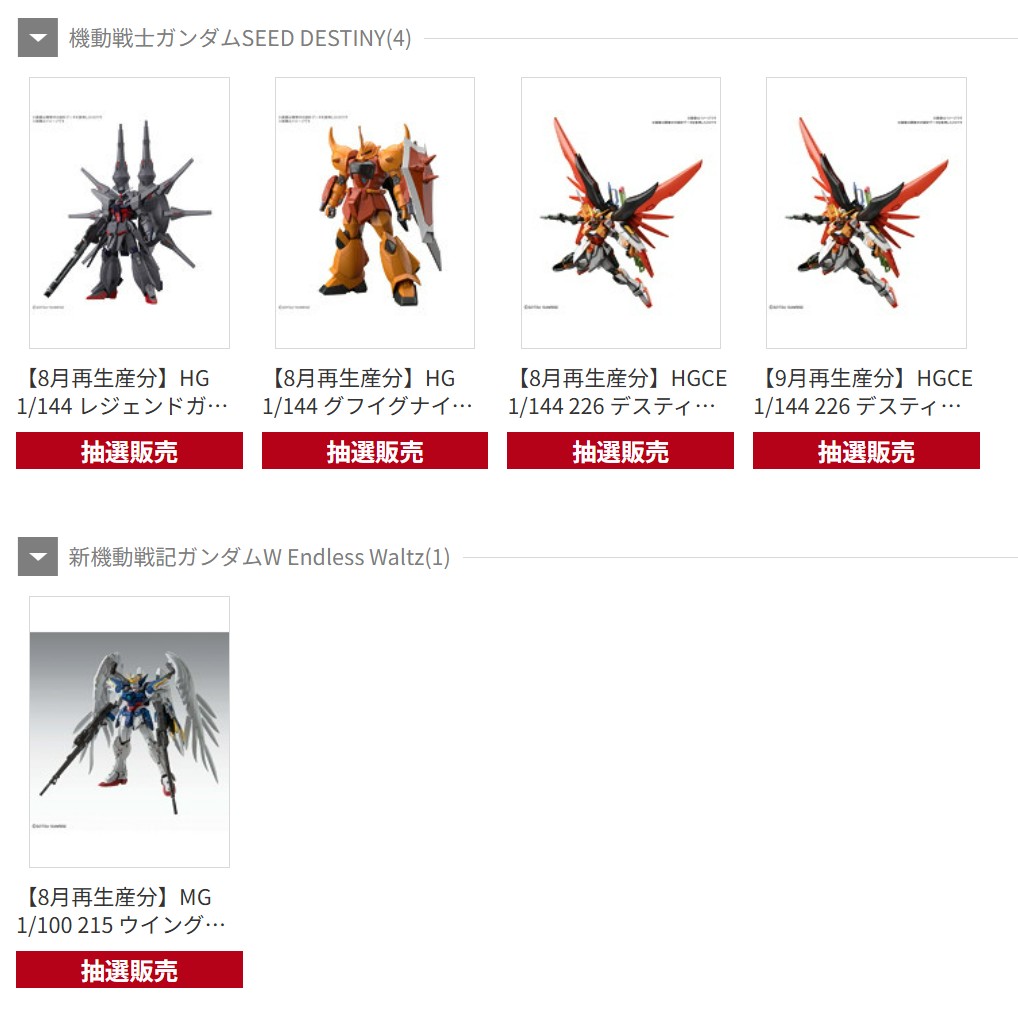
Task: Open the 8月再生産分 Destiny Gundam thumbnail
Action: pos(621,213)
